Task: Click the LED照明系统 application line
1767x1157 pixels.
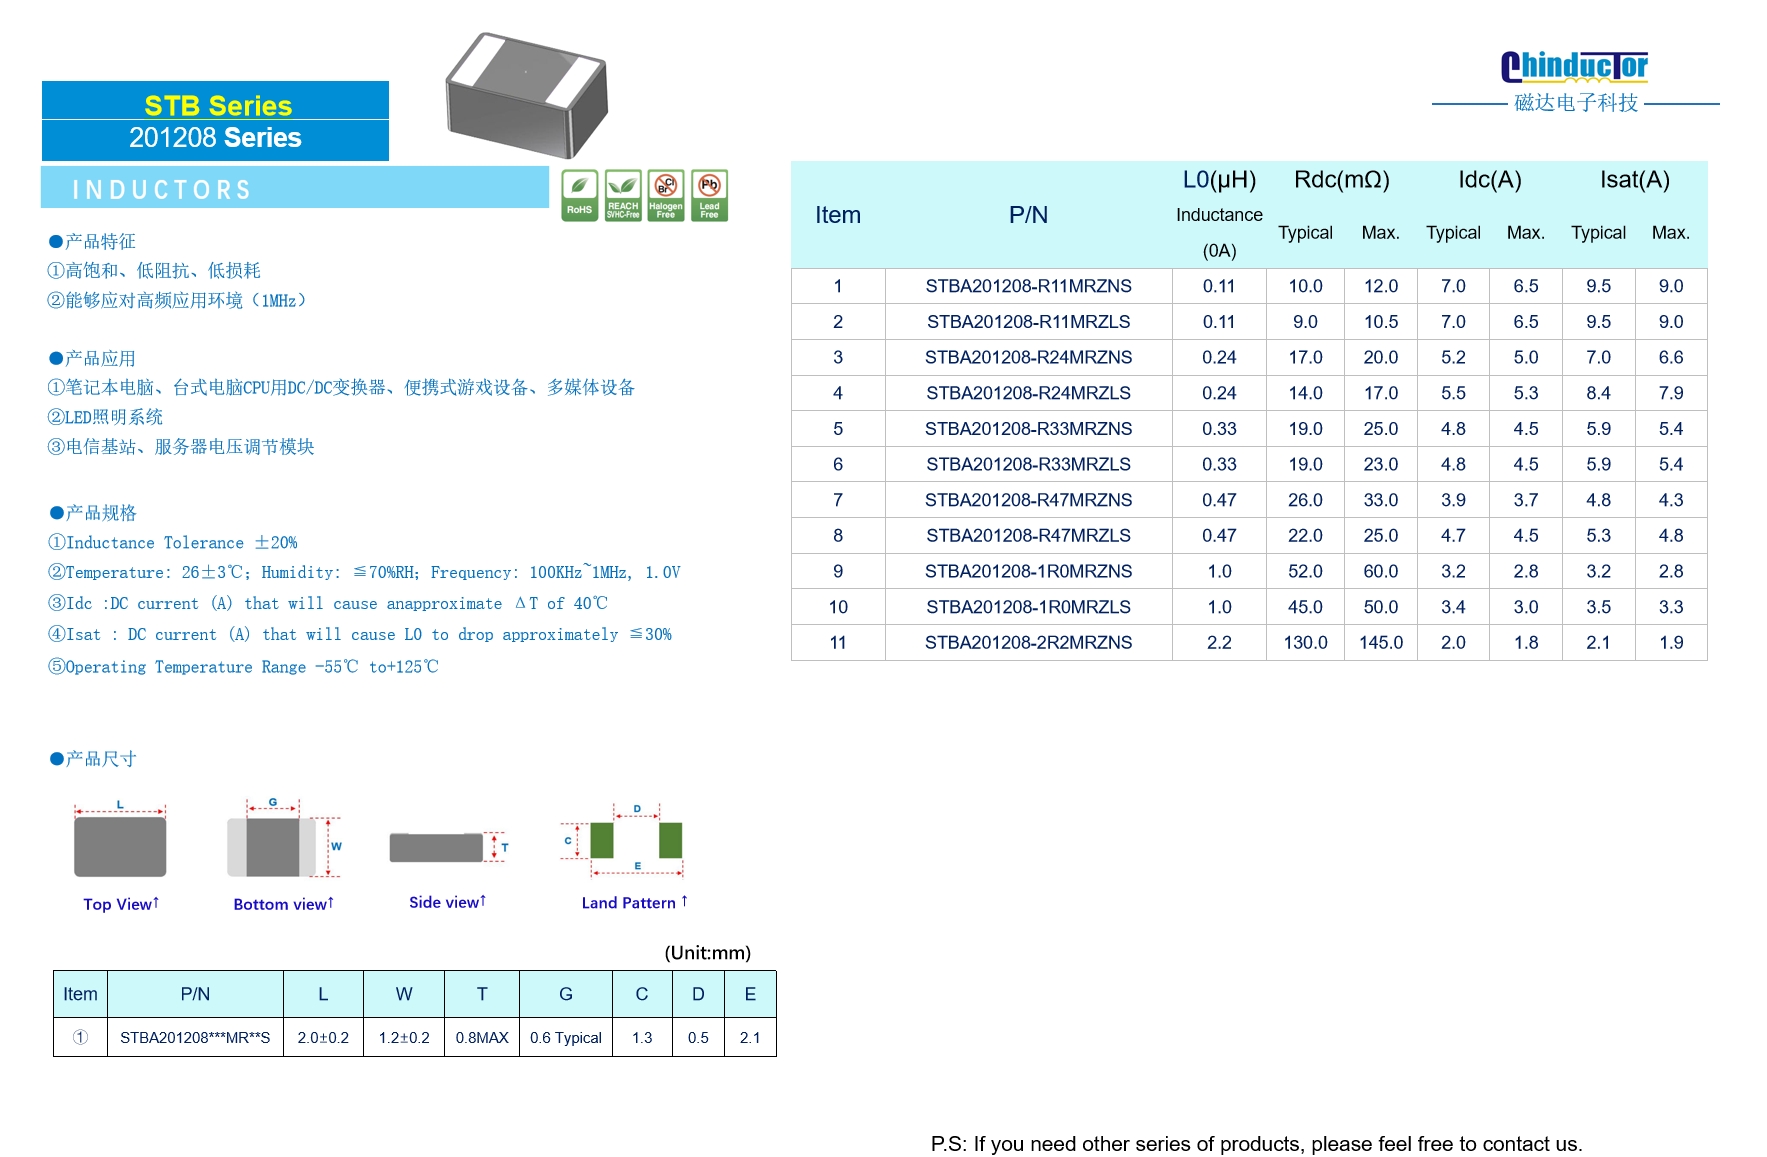Action: coord(105,417)
